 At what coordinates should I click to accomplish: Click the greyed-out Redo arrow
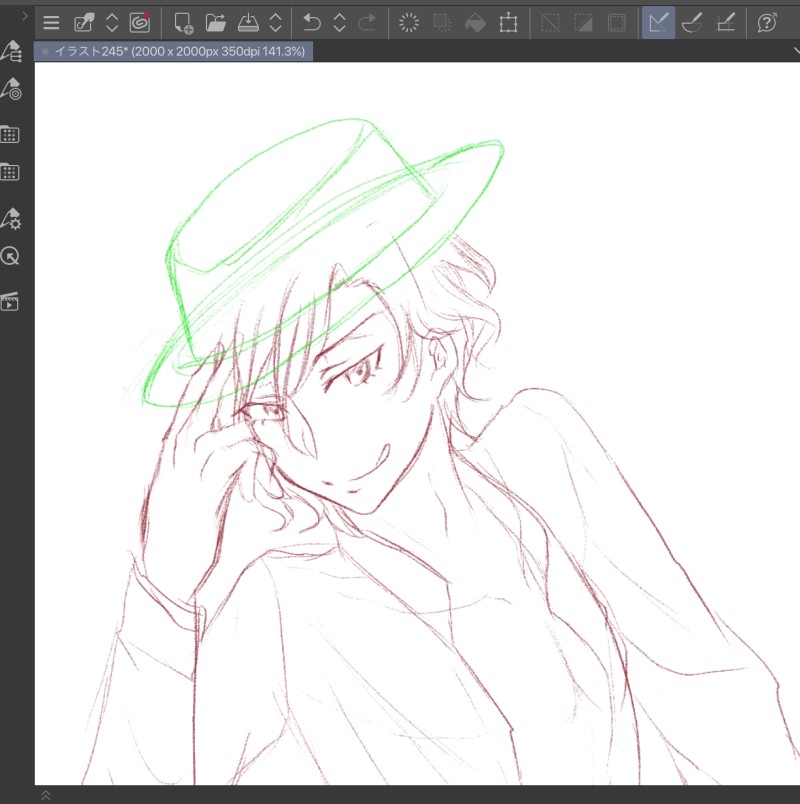367,23
